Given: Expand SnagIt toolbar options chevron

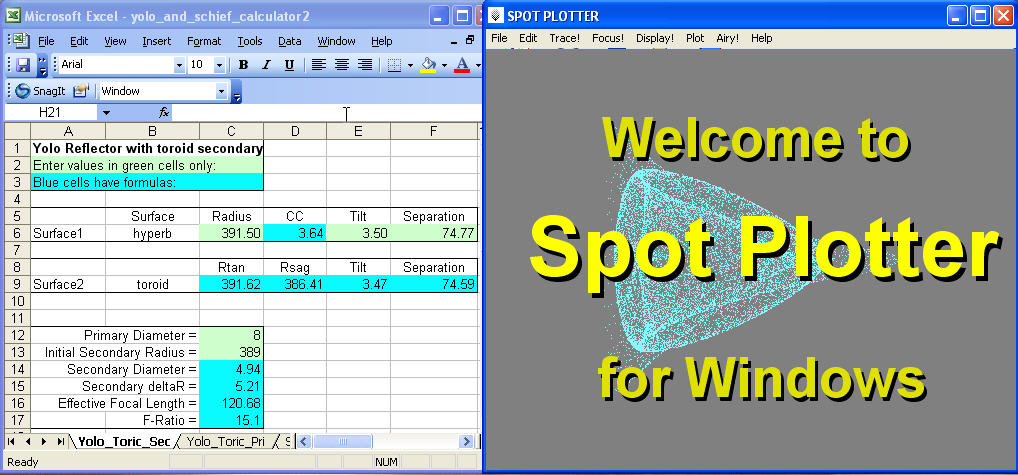Looking at the screenshot, I should point(236,91).
